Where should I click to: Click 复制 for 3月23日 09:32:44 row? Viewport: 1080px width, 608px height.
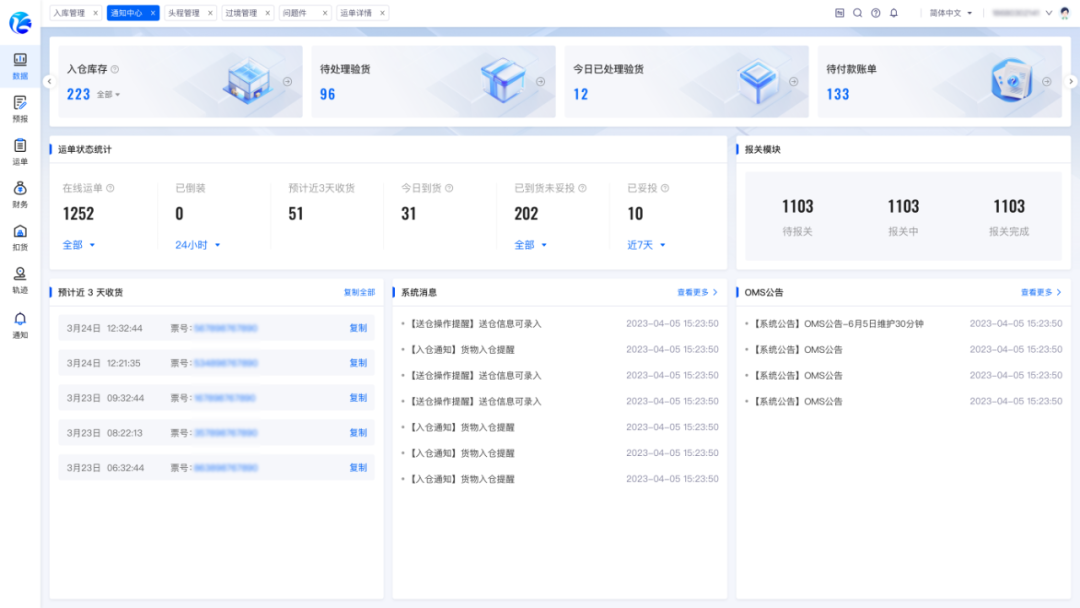pyautogui.click(x=358, y=398)
